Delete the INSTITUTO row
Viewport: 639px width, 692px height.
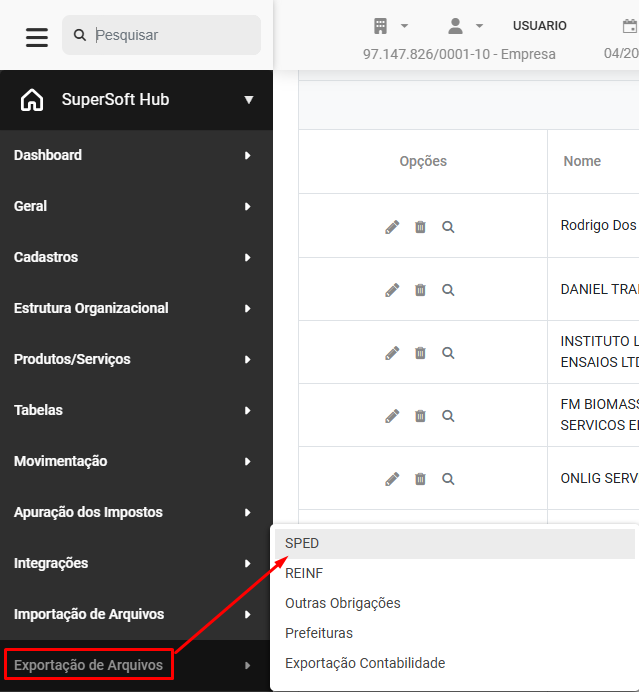point(420,353)
